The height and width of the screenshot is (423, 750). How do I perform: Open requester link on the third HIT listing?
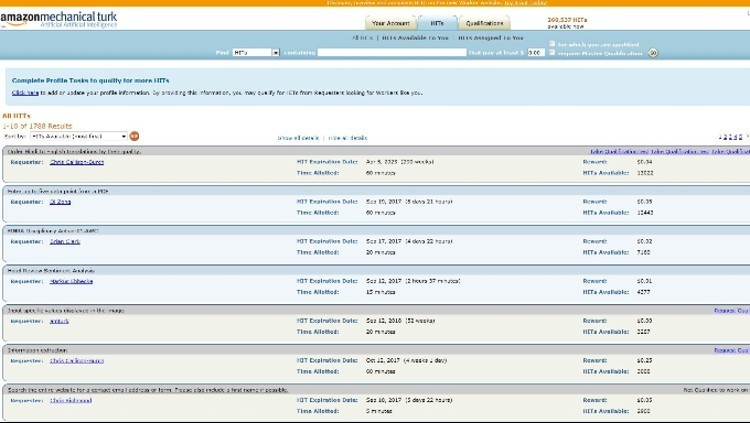(x=65, y=242)
